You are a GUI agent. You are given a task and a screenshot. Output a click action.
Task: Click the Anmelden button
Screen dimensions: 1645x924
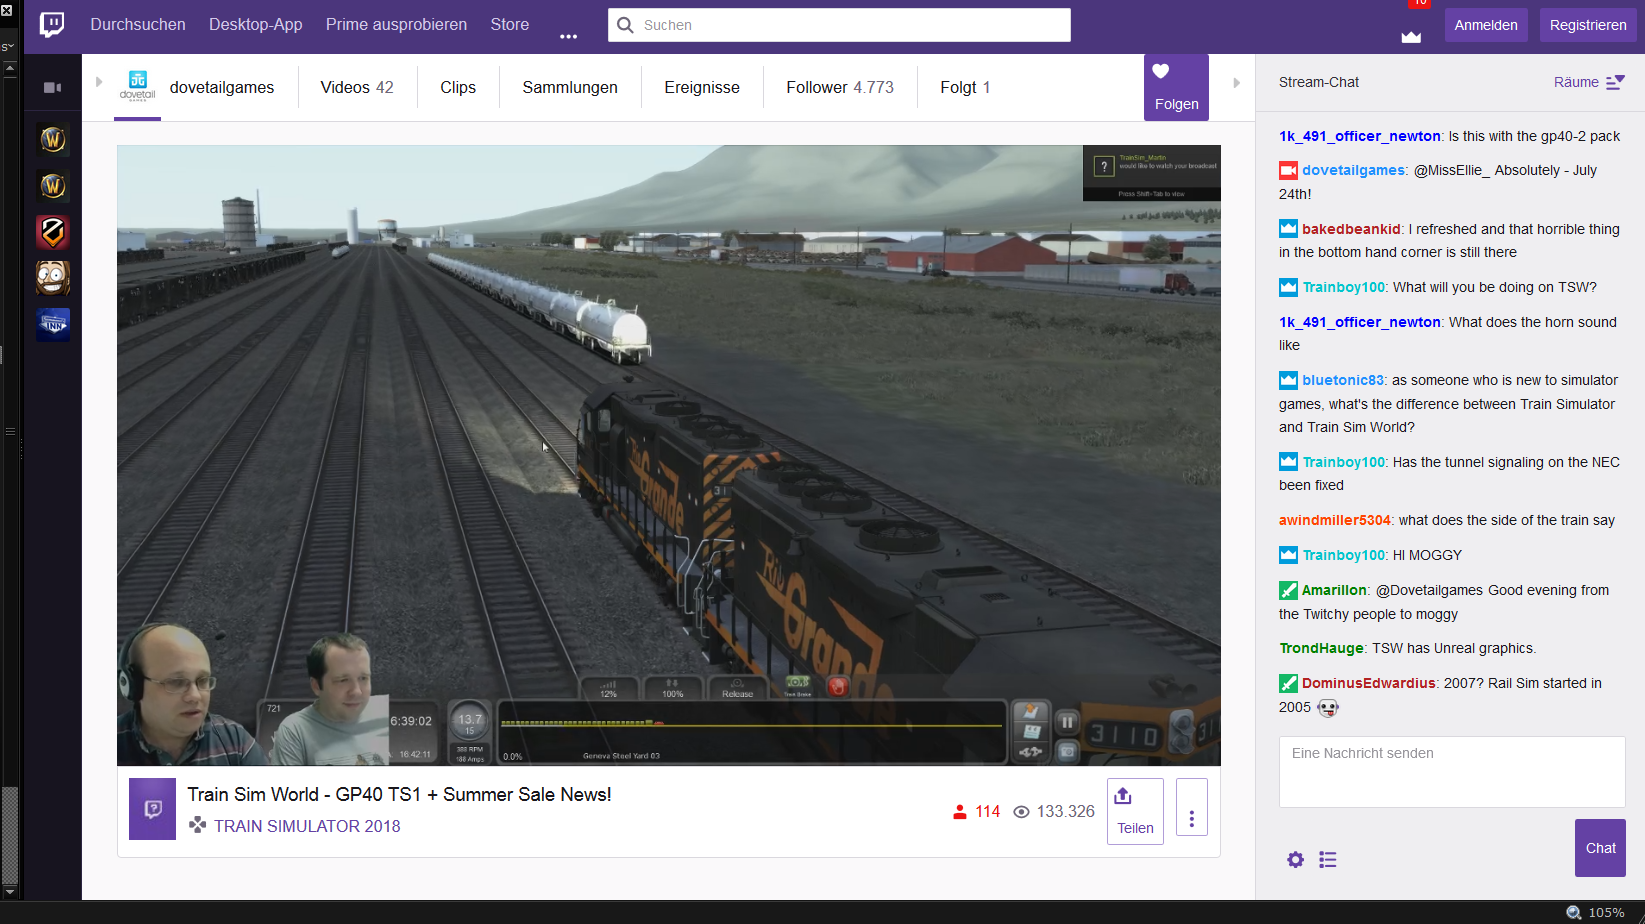click(x=1486, y=25)
